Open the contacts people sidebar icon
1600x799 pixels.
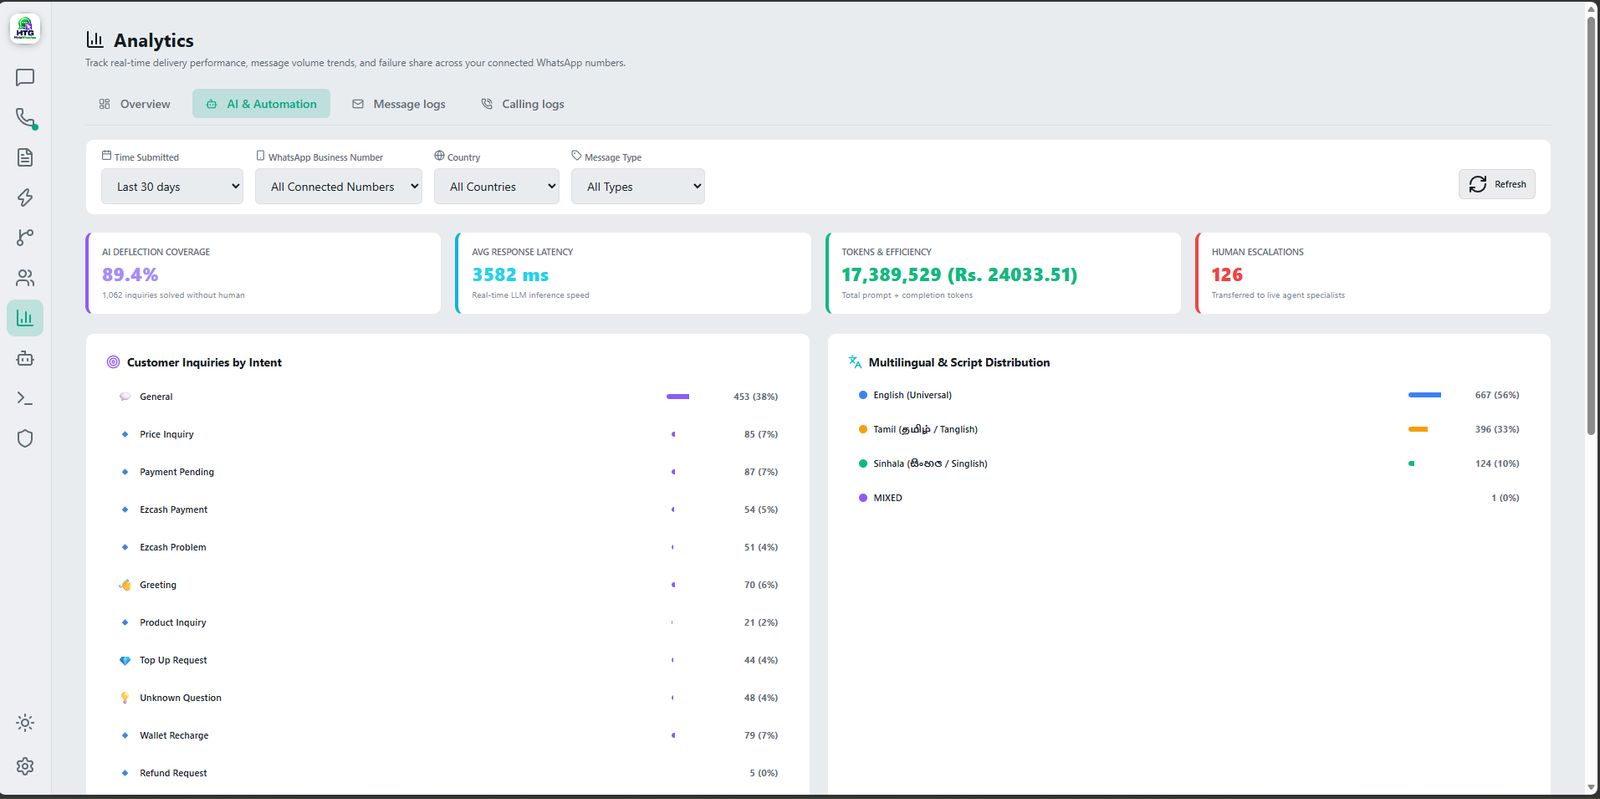coord(25,278)
